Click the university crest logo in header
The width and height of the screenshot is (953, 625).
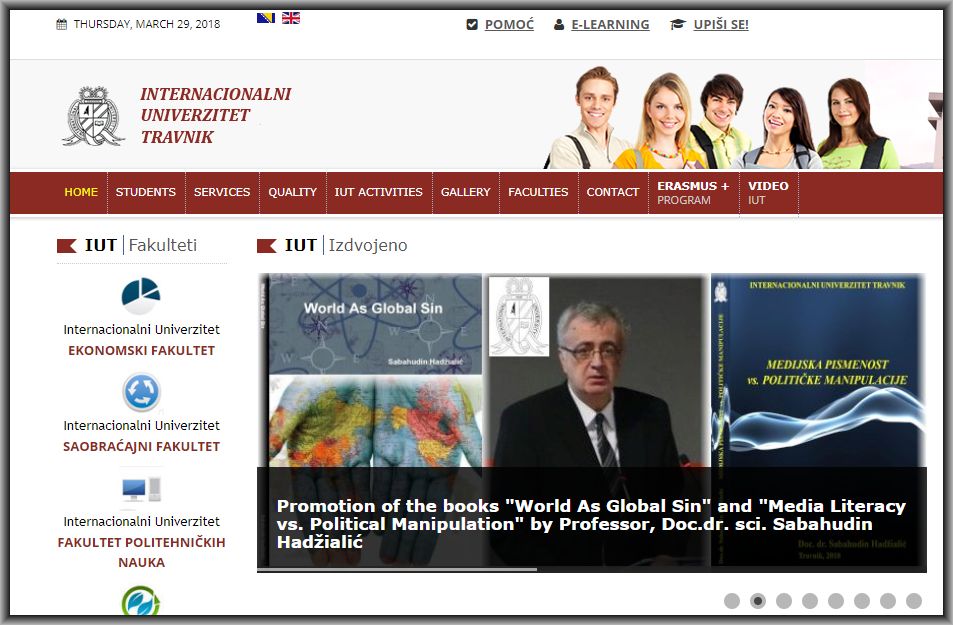point(93,116)
